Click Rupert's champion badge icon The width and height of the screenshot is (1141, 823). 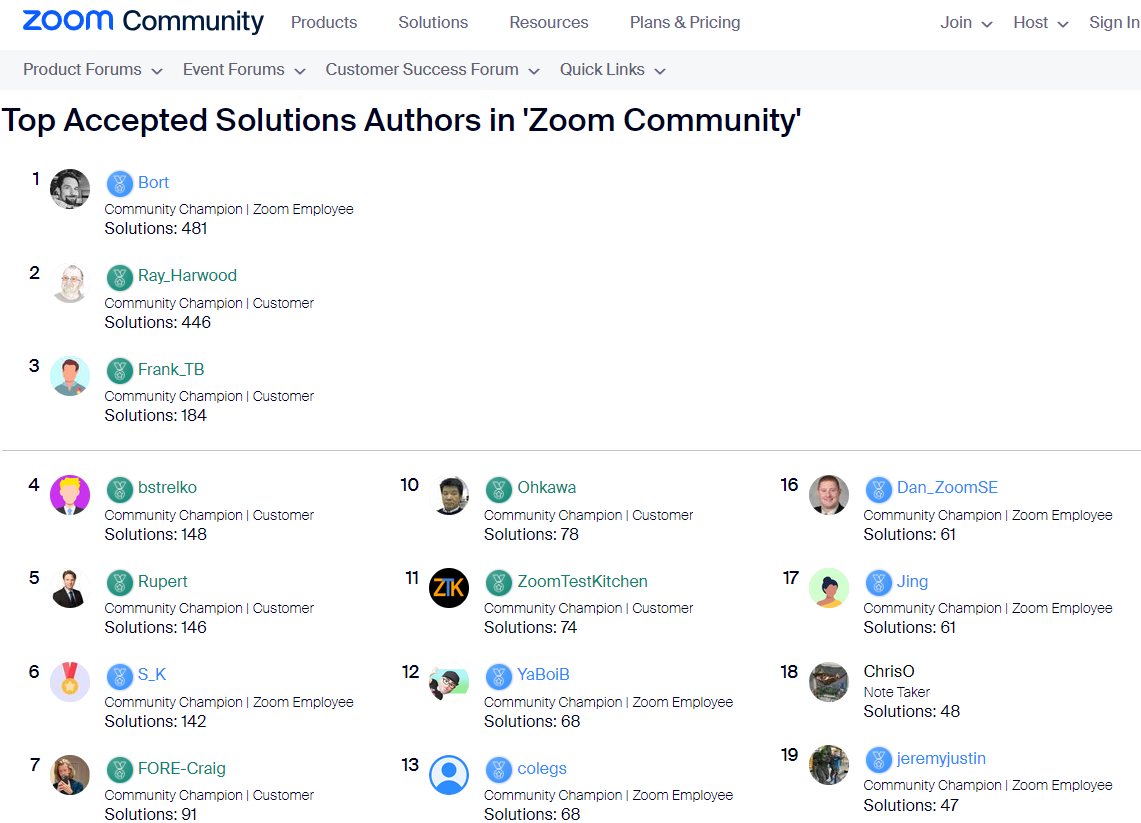119,582
